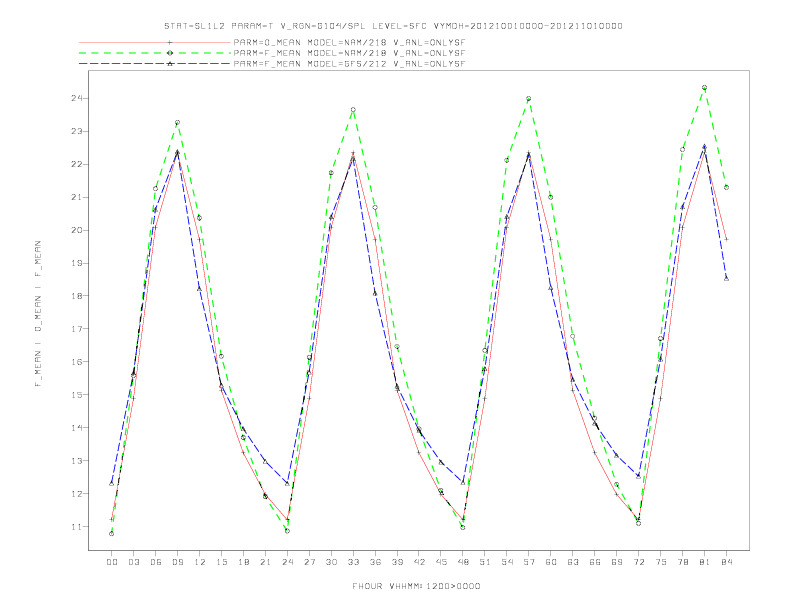Click x-axis tick label 33
Image resolution: width=792 pixels, height=612 pixels.
353,562
